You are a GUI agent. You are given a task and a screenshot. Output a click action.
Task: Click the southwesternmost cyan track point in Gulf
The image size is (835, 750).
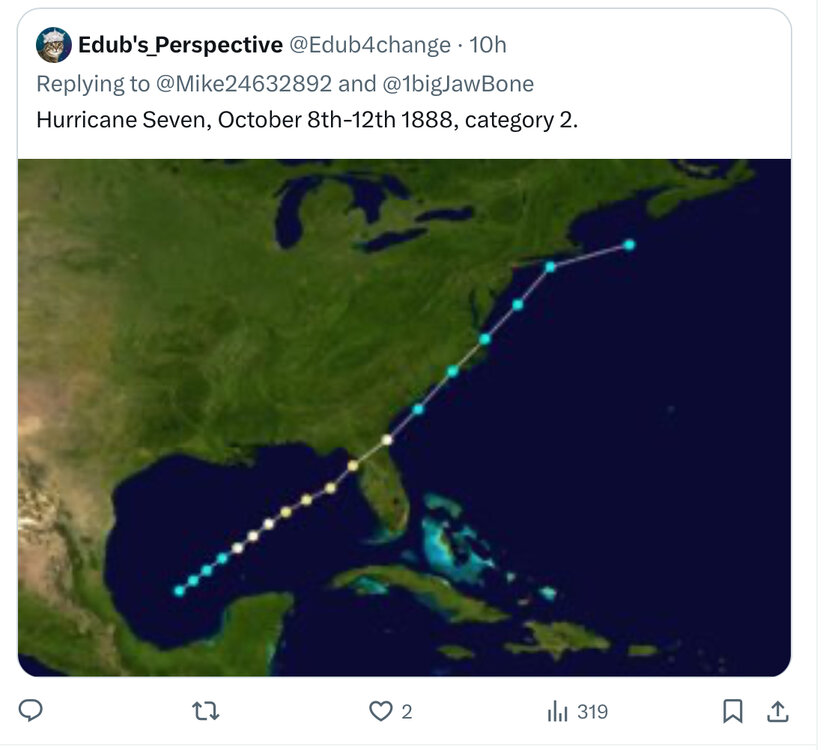click(x=179, y=591)
